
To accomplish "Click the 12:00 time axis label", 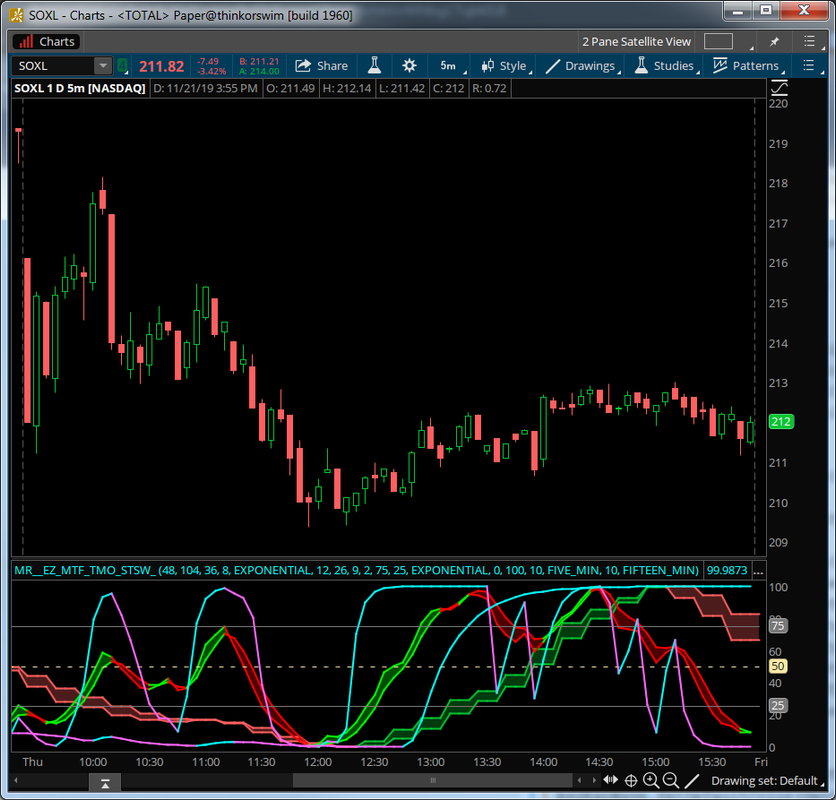I will point(318,762).
